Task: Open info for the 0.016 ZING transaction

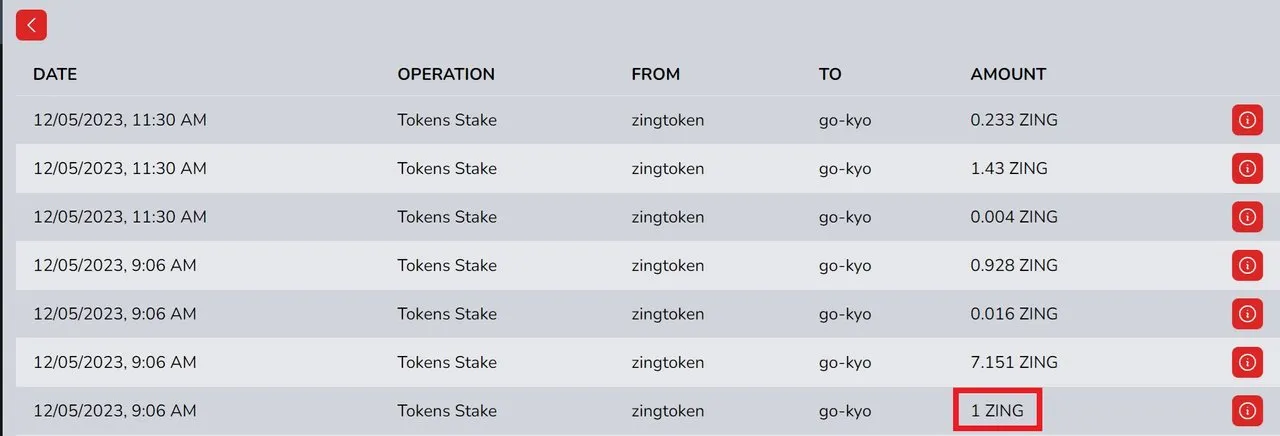Action: pos(1246,314)
